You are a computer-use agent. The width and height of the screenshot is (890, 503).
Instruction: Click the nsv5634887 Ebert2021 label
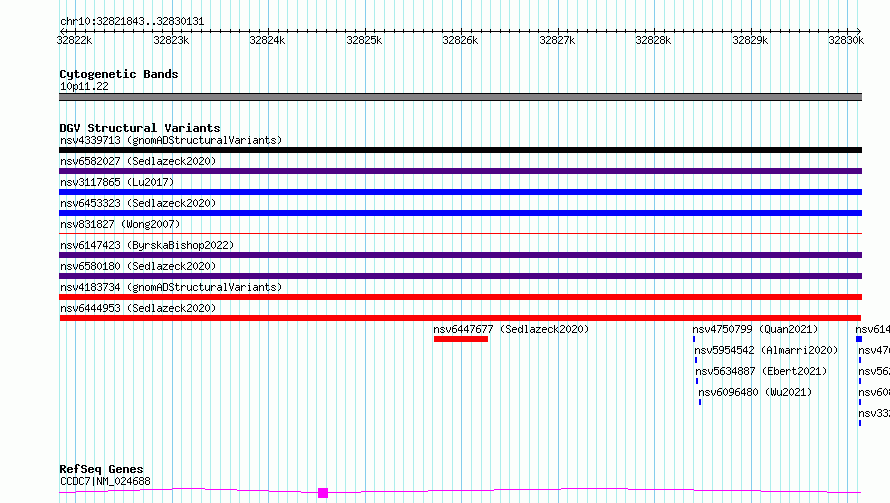point(761,371)
